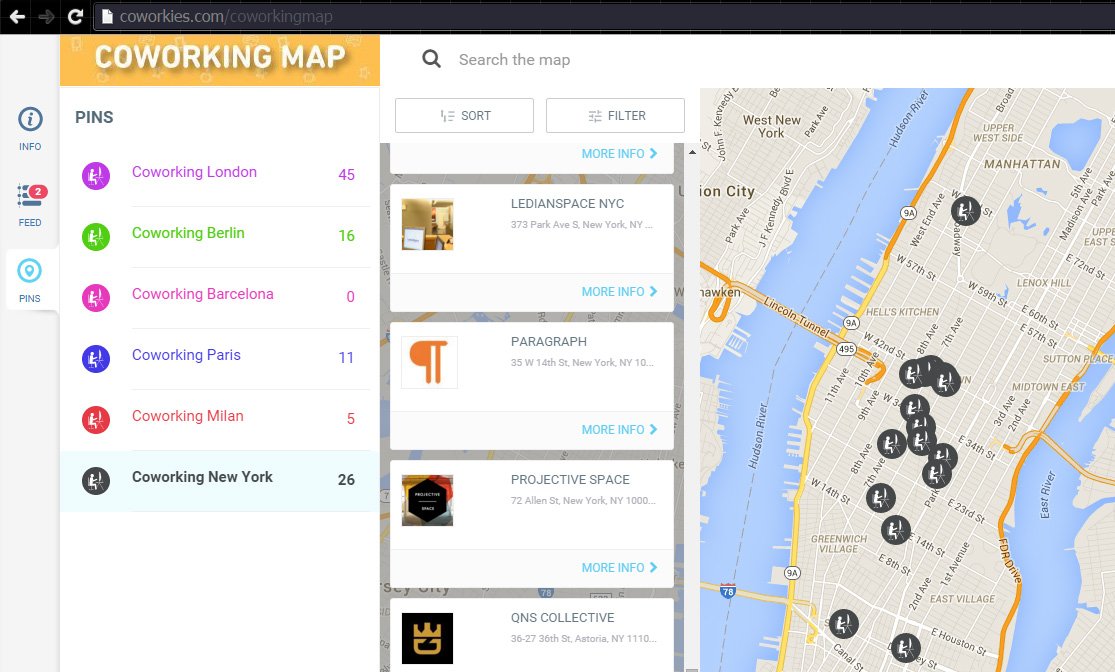The image size is (1115, 672).
Task: Click the browser back arrow
Action: pos(17,16)
